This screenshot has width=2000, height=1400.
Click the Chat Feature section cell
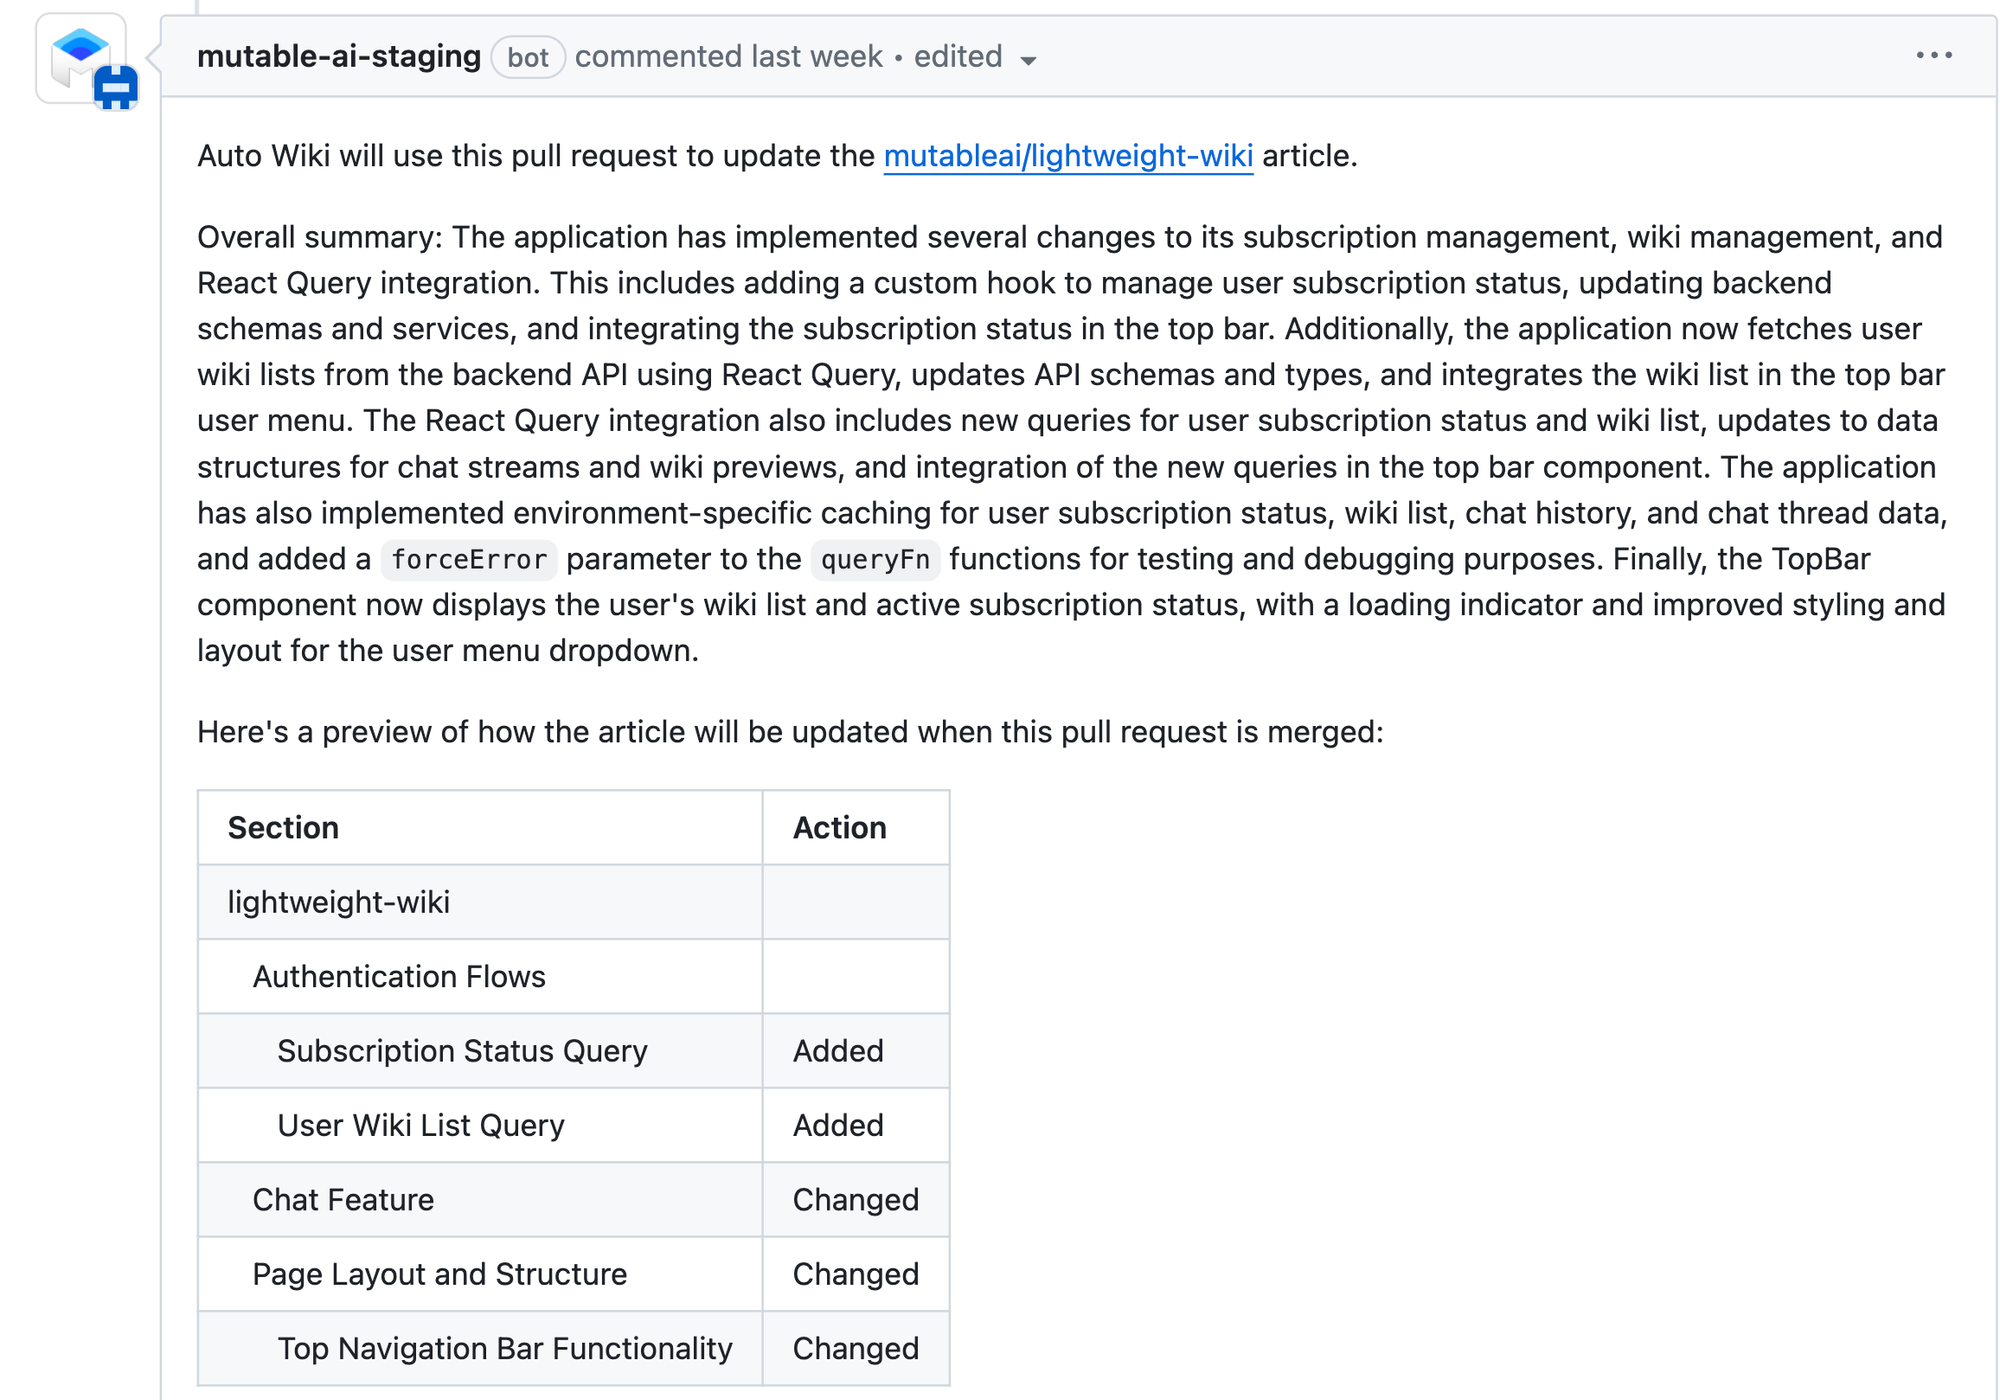343,1200
